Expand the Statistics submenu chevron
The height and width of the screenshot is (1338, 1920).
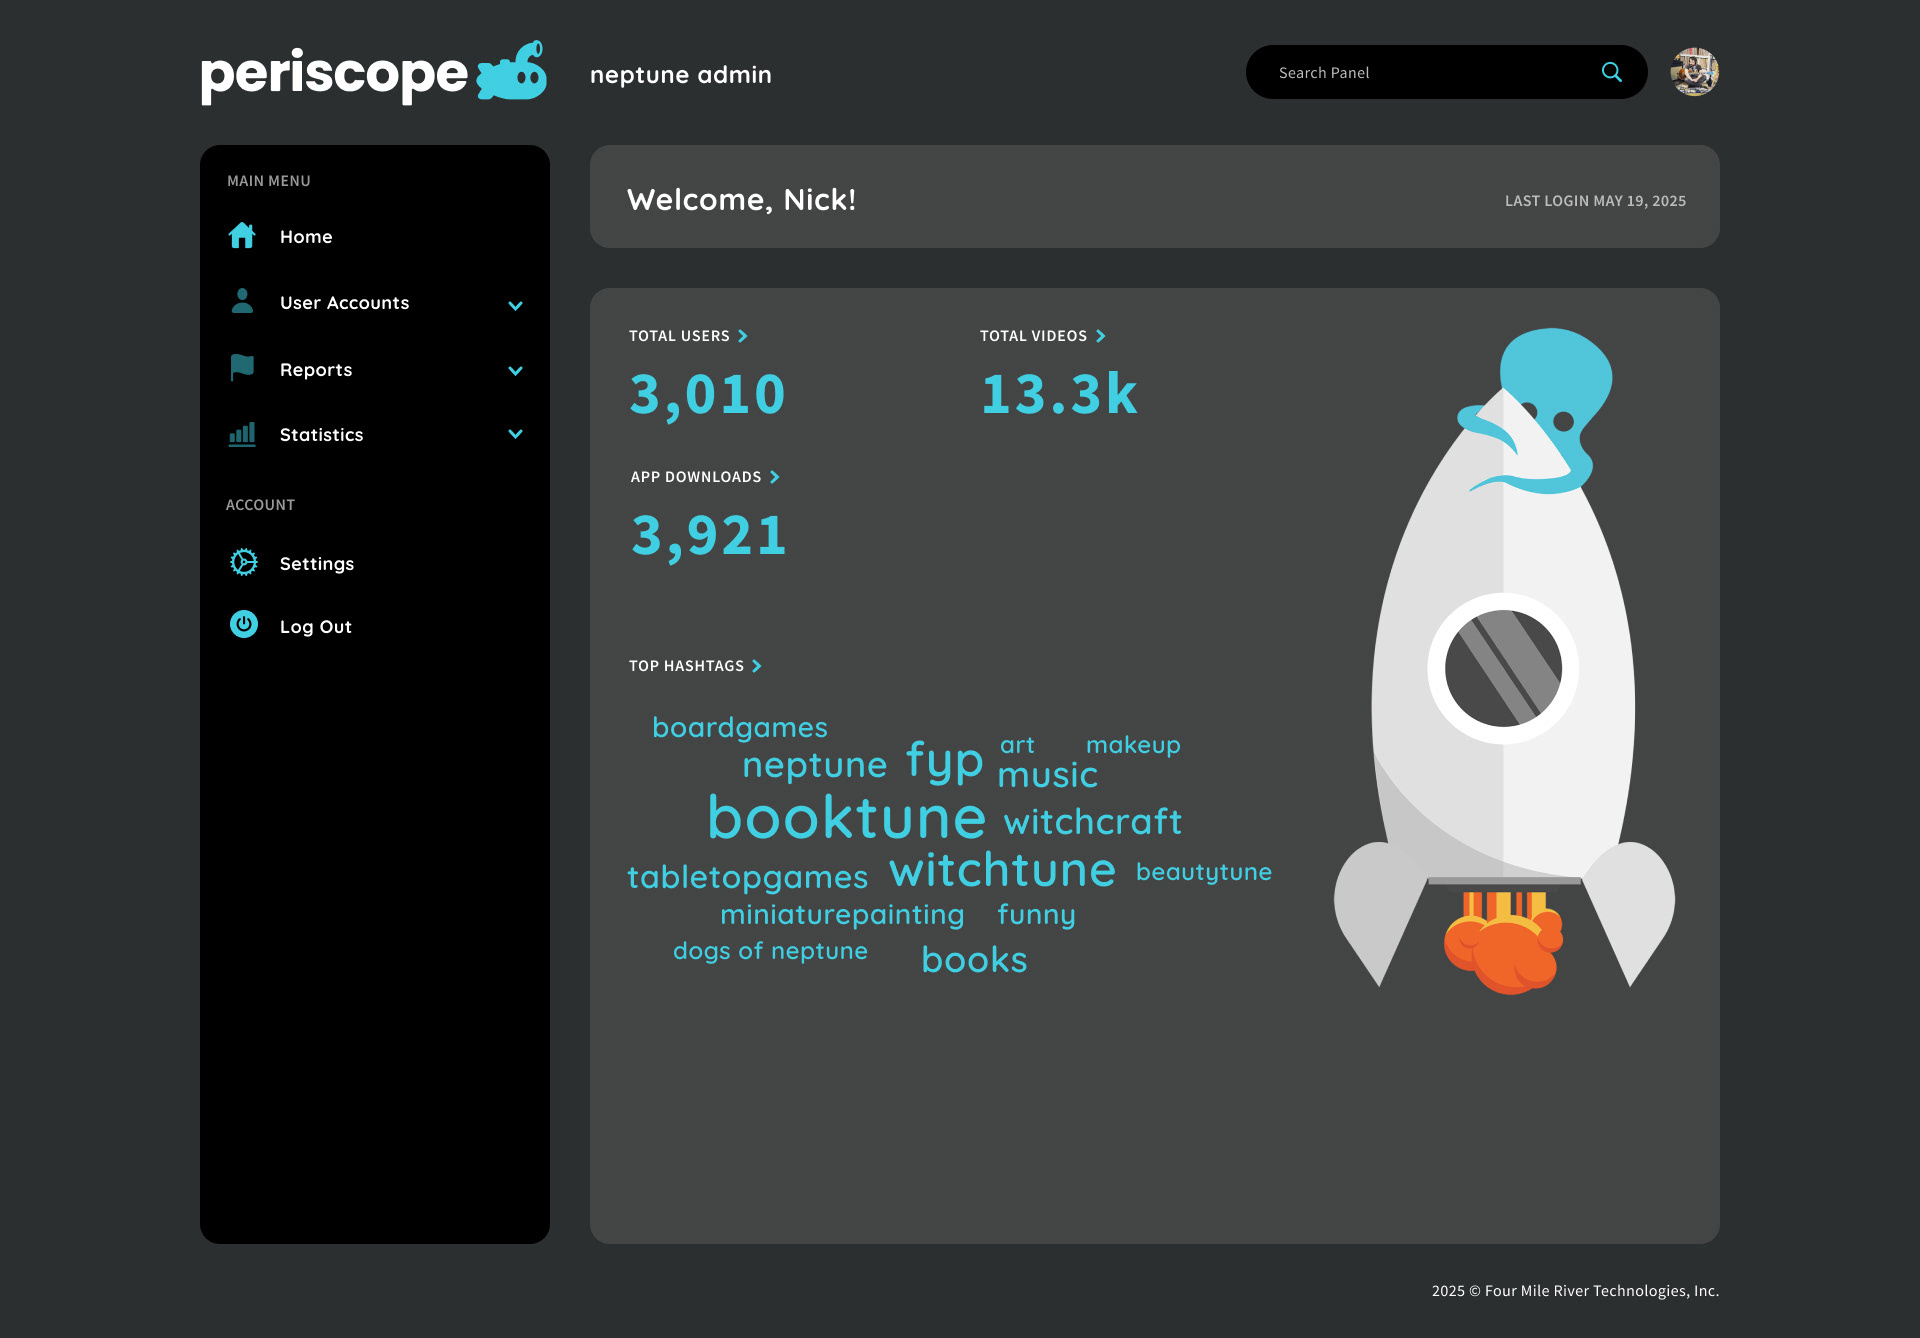(x=515, y=434)
